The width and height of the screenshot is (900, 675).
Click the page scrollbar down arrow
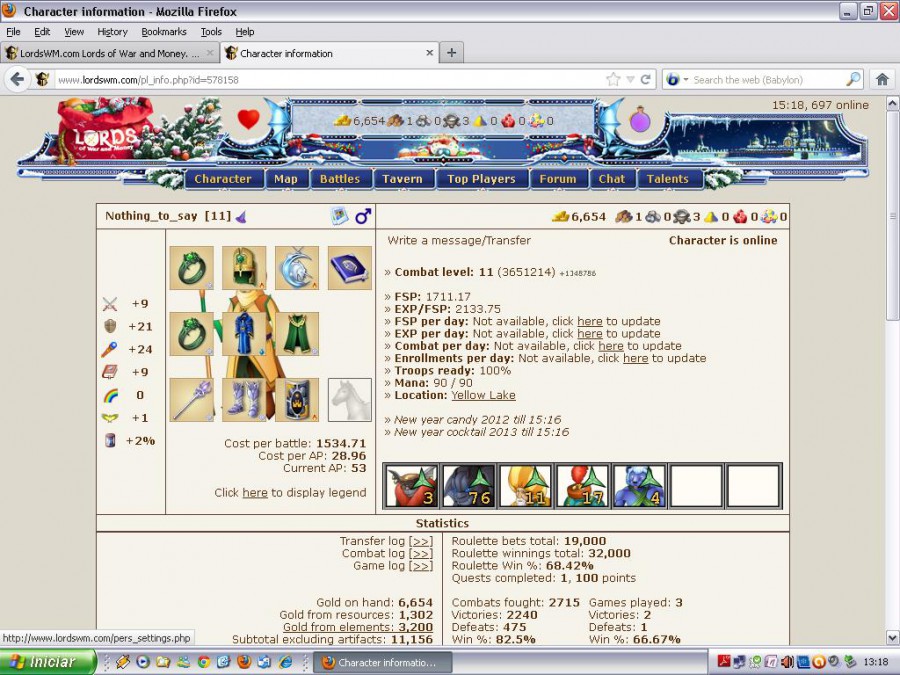pos(893,637)
